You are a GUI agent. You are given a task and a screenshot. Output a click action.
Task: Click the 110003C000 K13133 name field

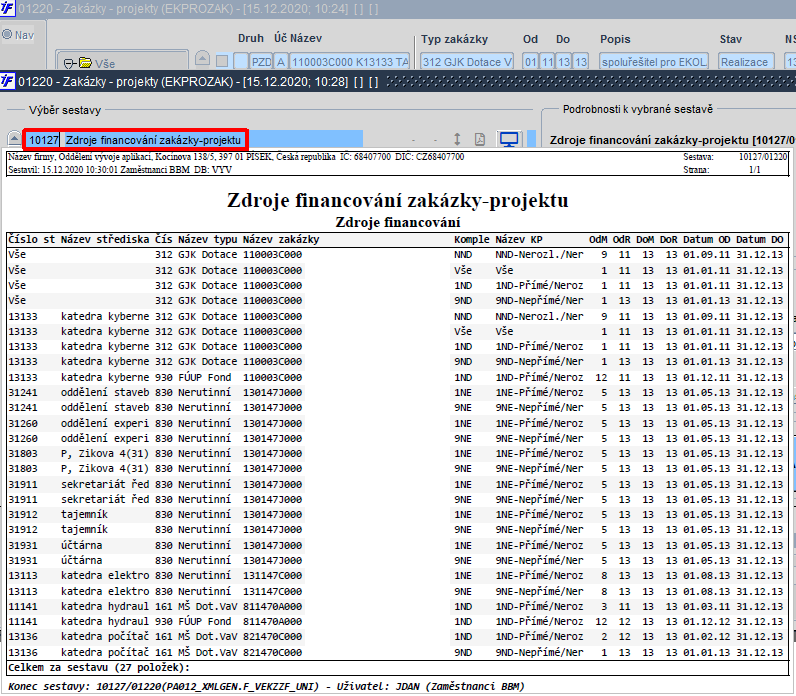point(350,62)
